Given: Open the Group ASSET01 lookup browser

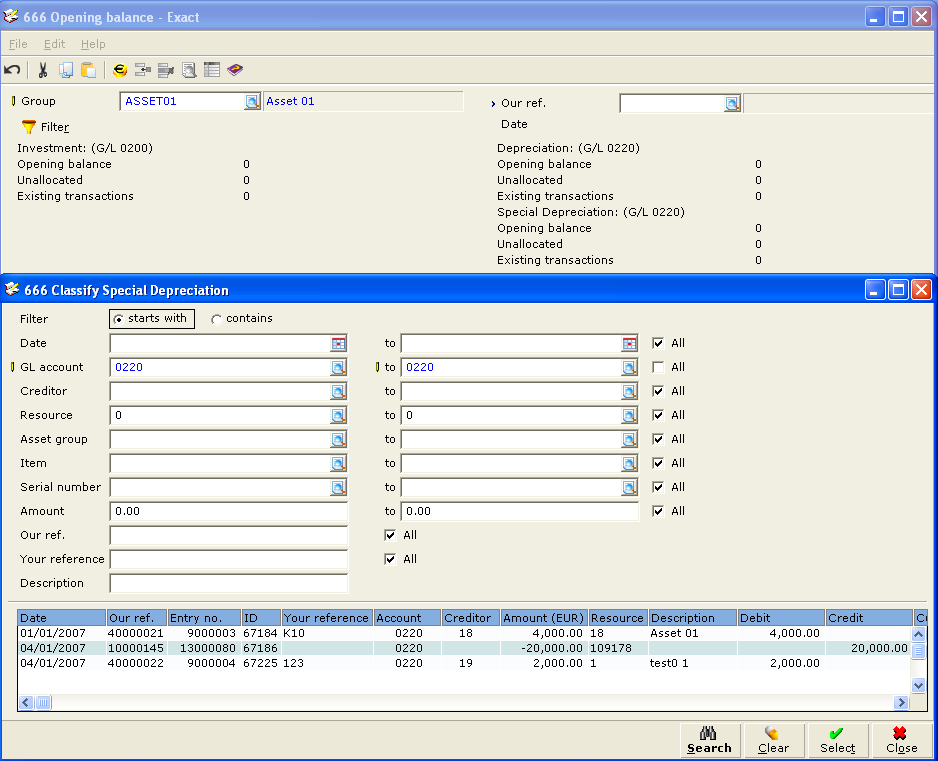Looking at the screenshot, I should (252, 101).
